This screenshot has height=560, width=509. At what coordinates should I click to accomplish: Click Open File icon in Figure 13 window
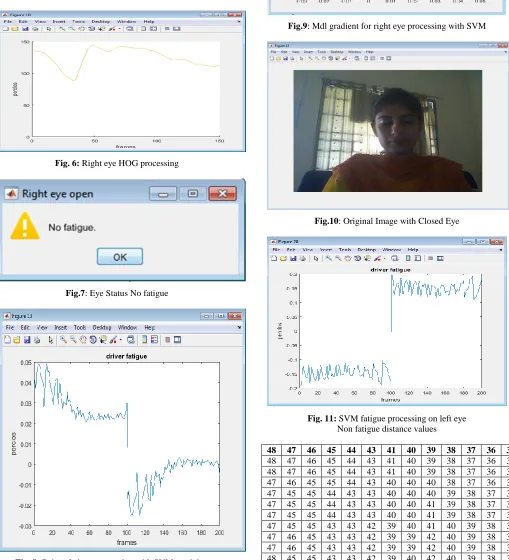[16, 340]
